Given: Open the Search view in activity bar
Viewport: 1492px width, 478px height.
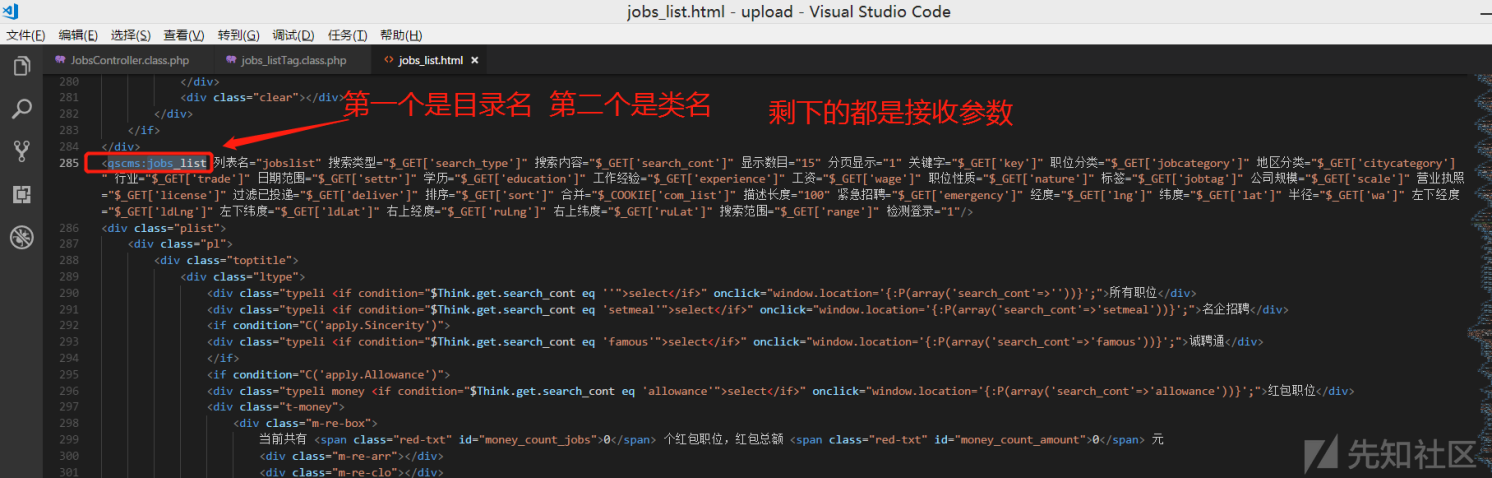Looking at the screenshot, I should 21,109.
